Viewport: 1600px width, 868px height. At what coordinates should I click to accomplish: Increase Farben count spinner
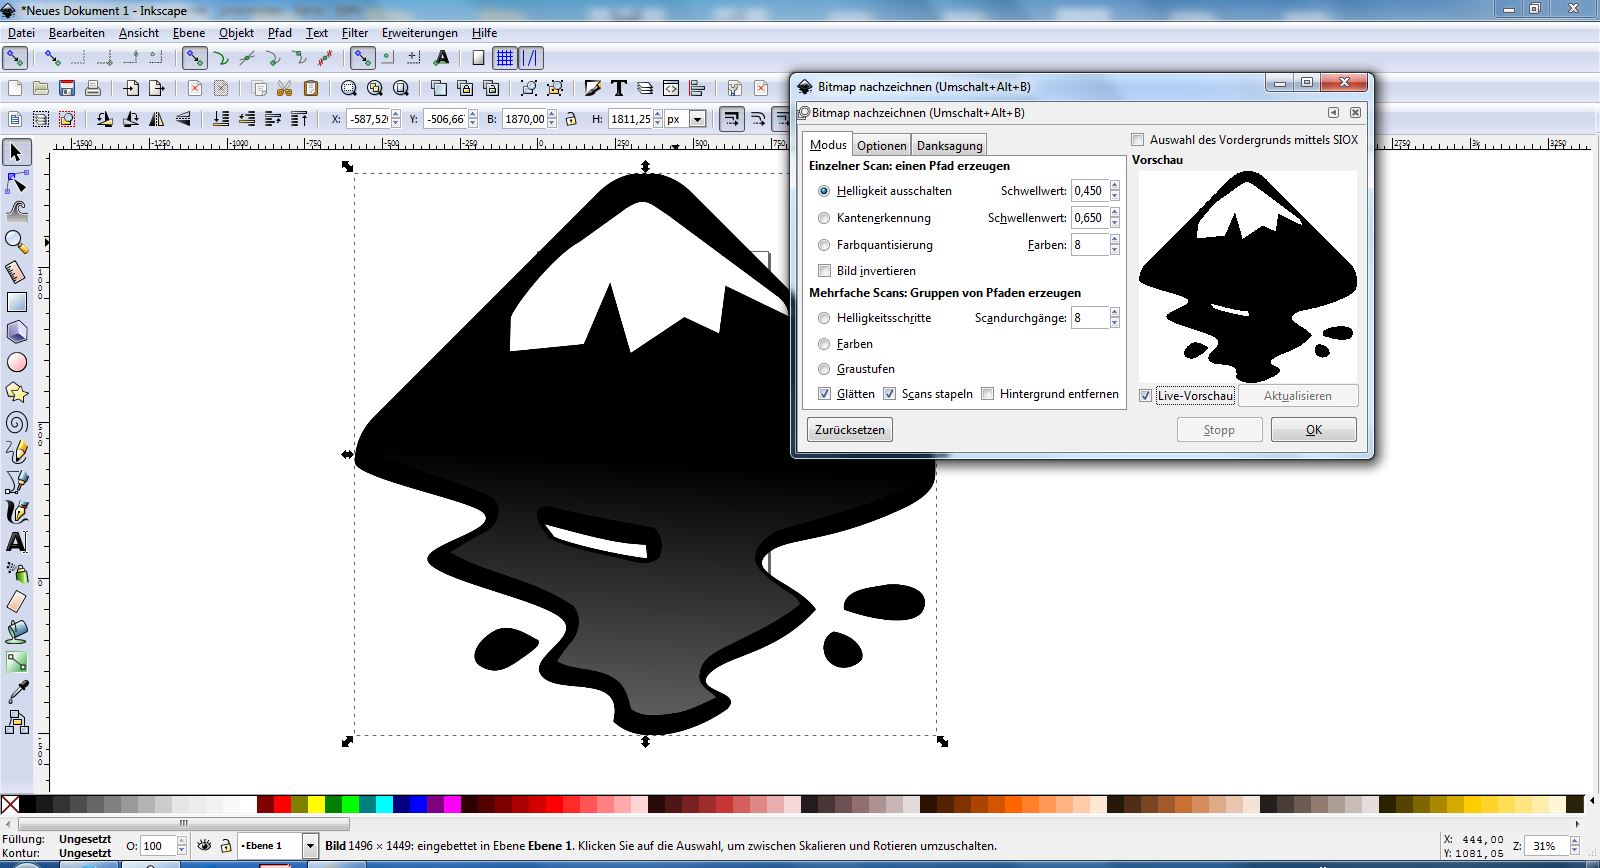(1114, 240)
